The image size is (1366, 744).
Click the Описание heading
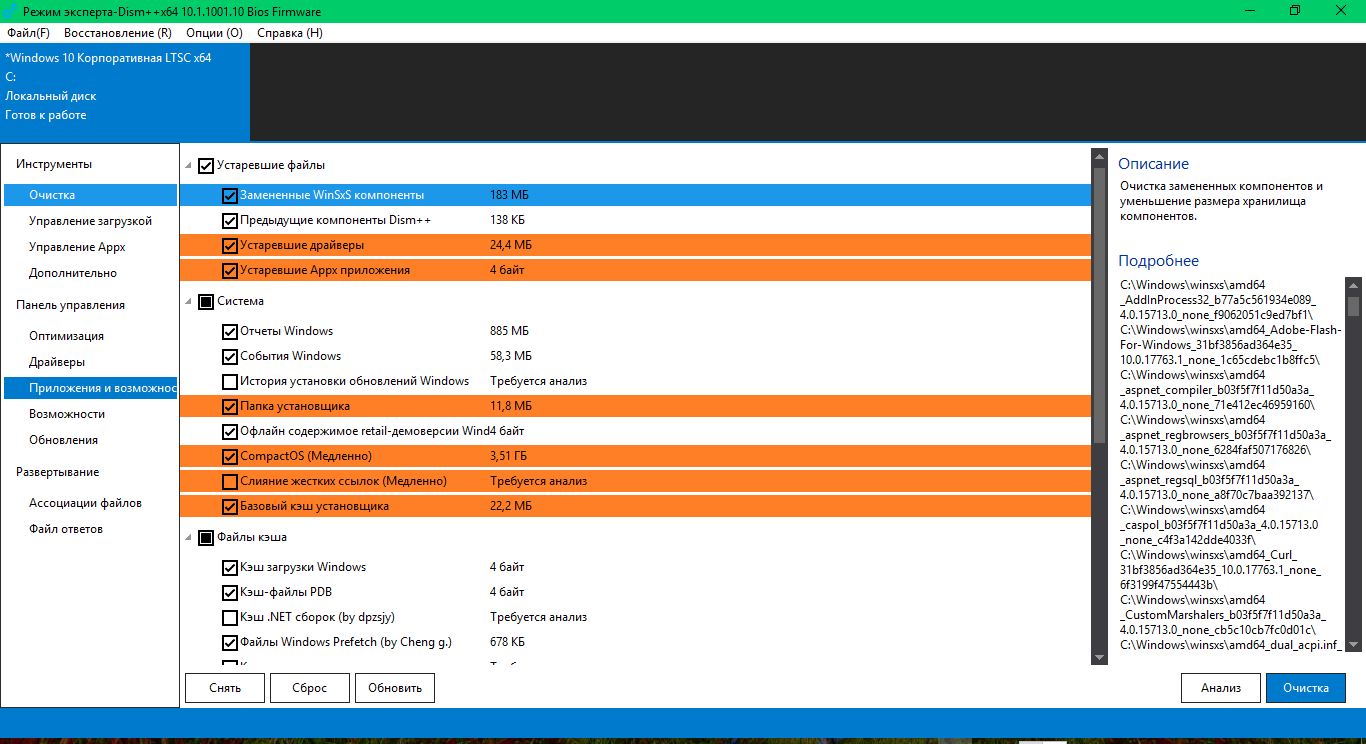point(1153,164)
